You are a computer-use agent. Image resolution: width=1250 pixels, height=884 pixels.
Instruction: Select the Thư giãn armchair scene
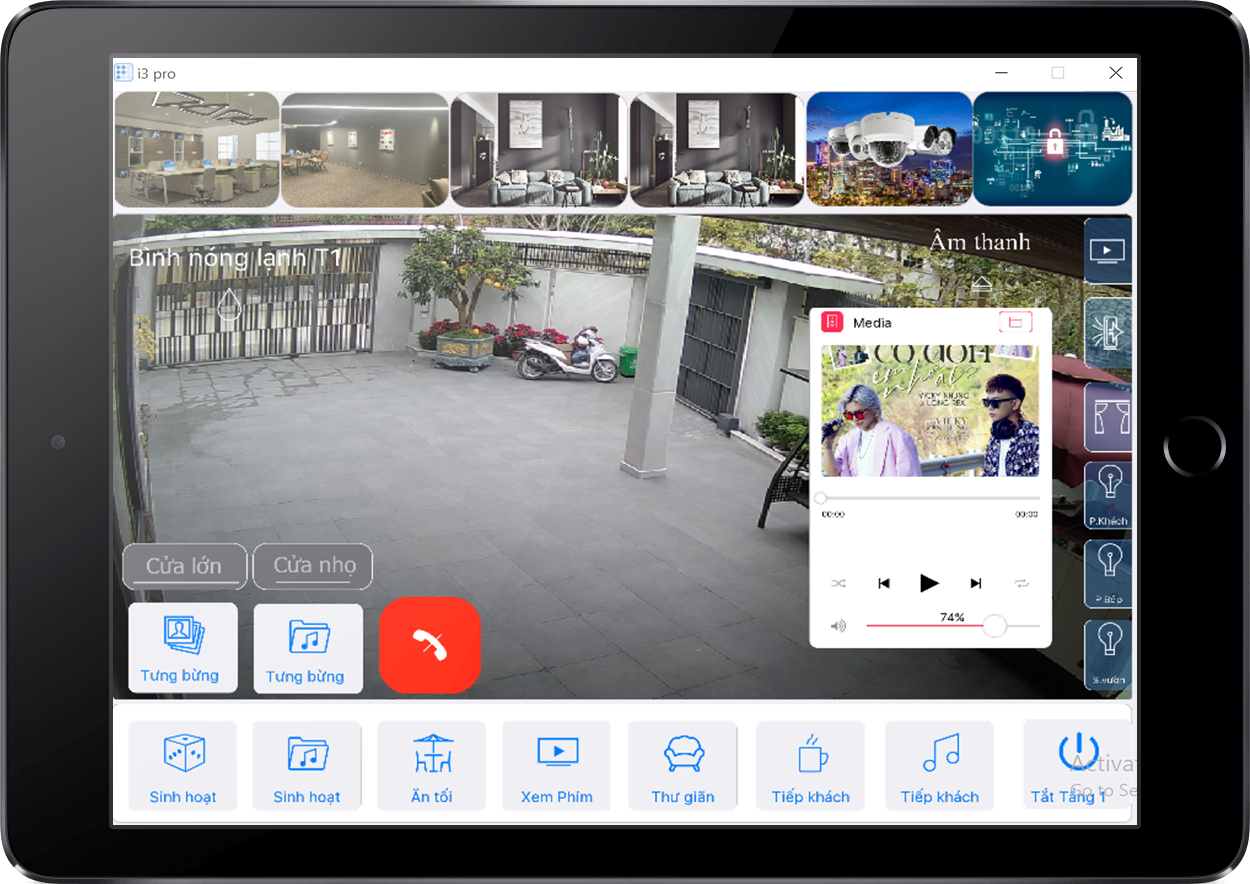click(x=683, y=765)
